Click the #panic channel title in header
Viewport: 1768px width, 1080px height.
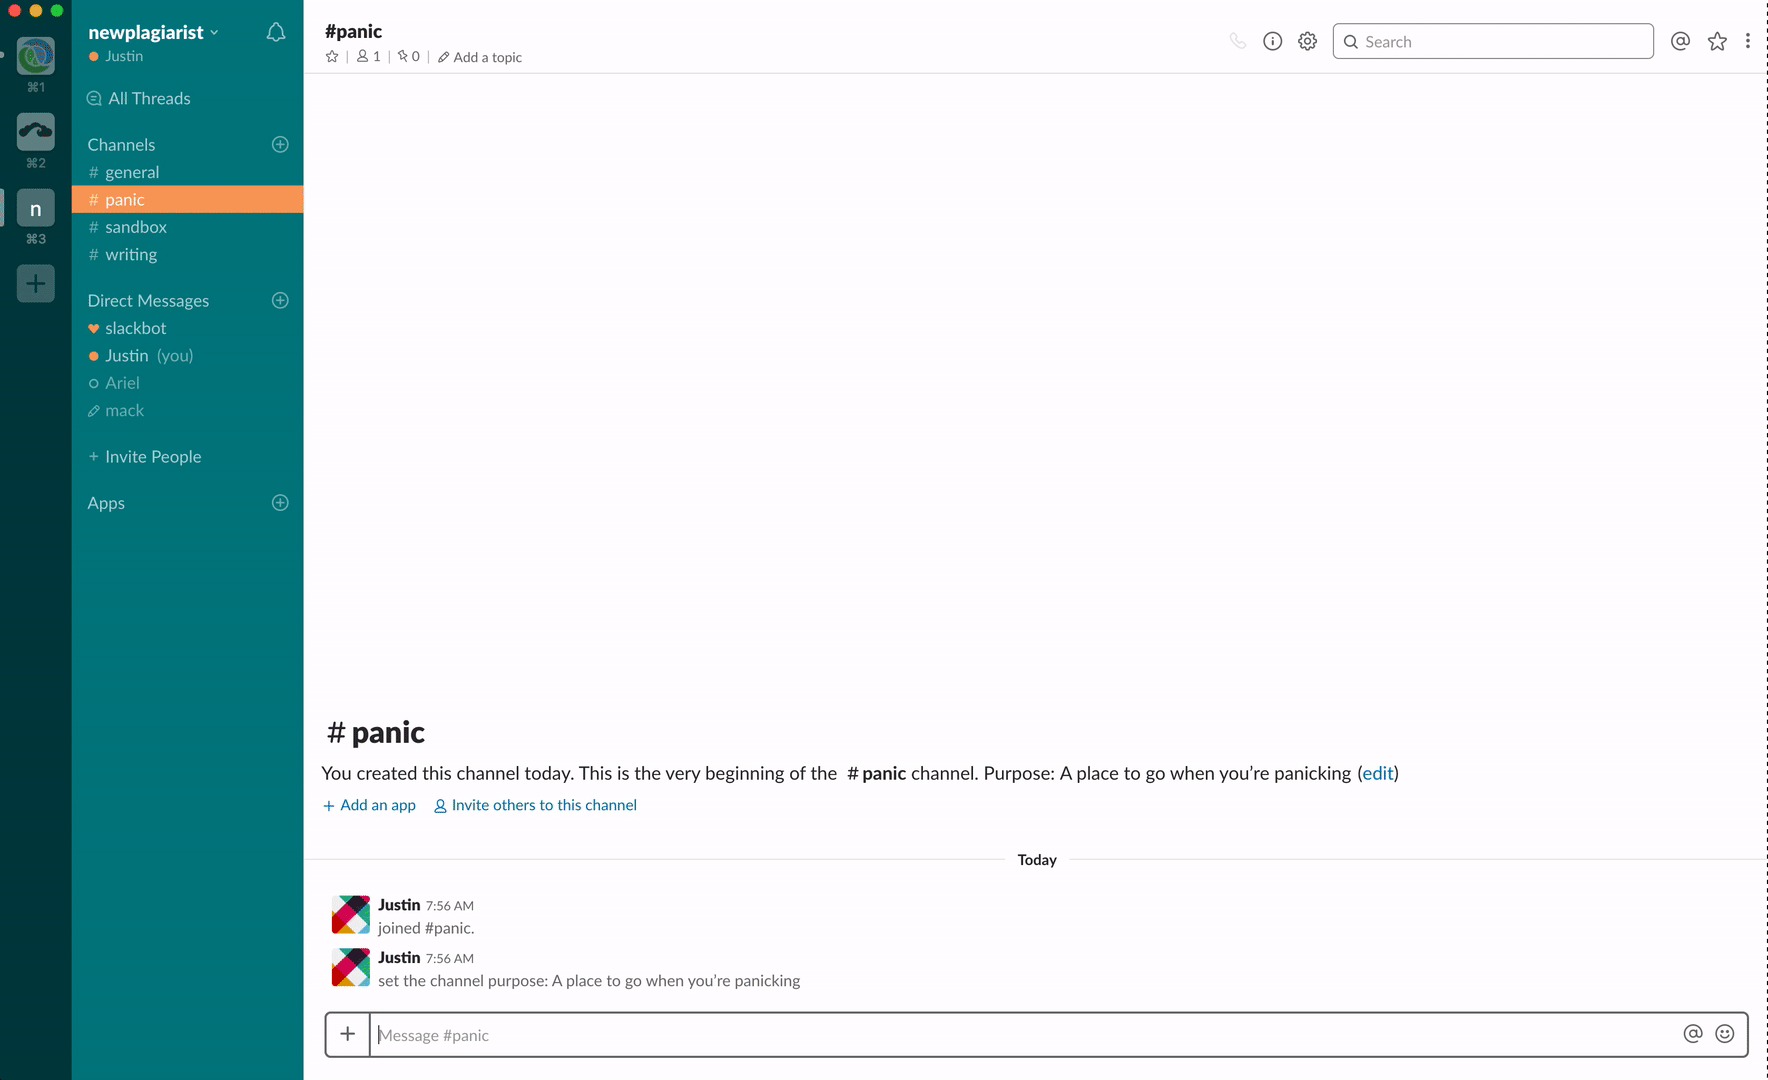[x=353, y=31]
